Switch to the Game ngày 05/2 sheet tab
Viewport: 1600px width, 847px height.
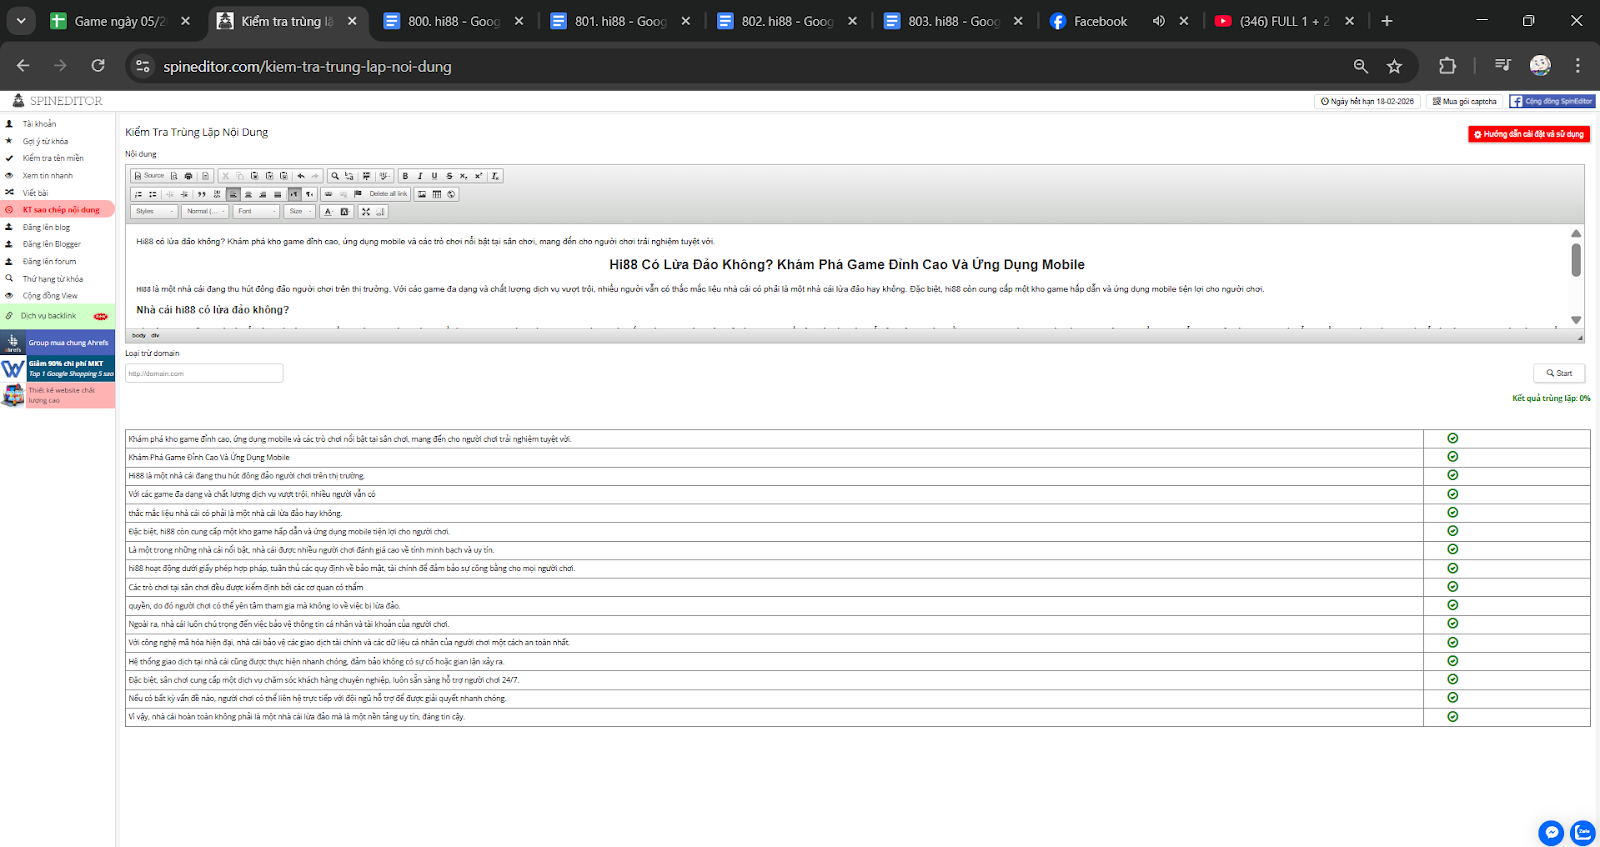click(120, 21)
